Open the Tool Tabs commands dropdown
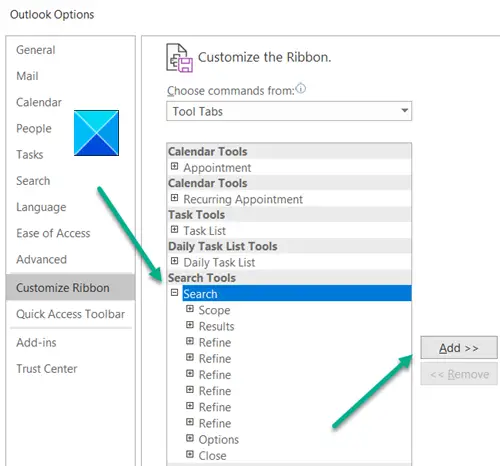Viewport: 500px width, 466px height. point(289,111)
